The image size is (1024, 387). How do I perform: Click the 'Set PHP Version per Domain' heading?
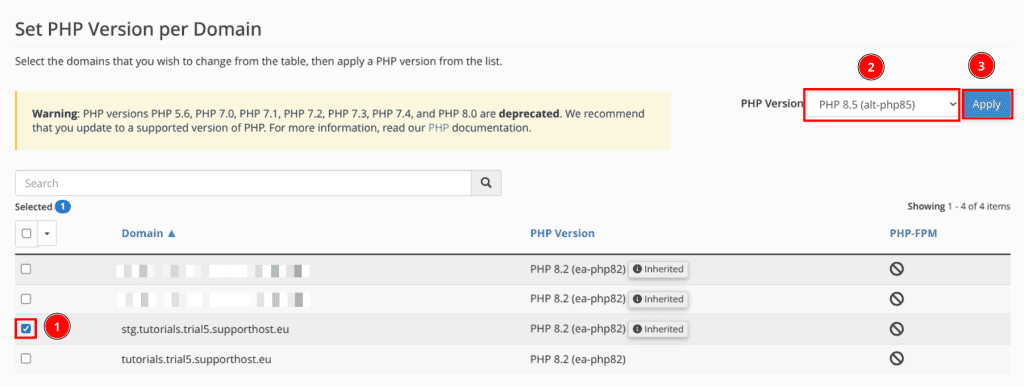click(138, 29)
